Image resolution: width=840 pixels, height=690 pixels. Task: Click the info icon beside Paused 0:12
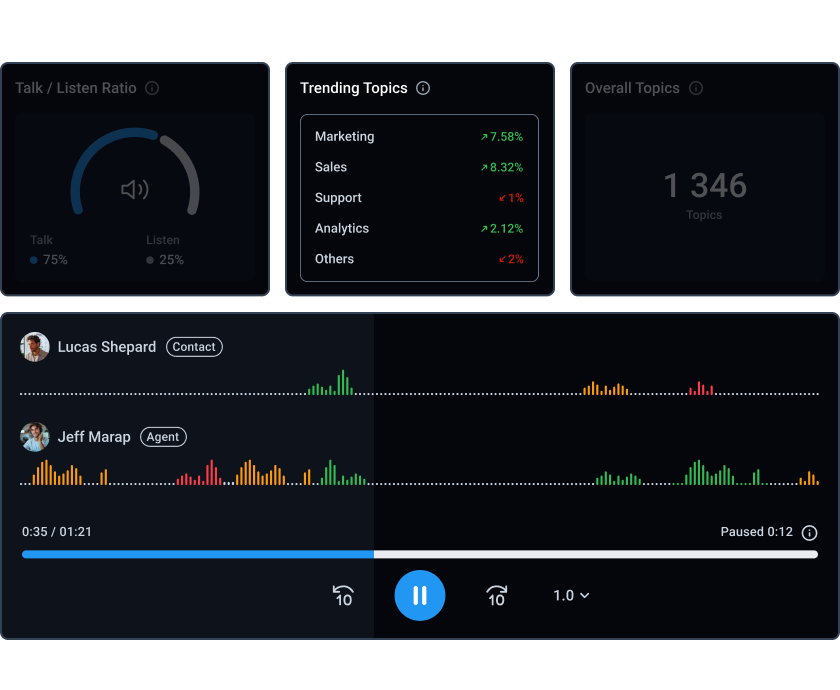click(x=810, y=533)
